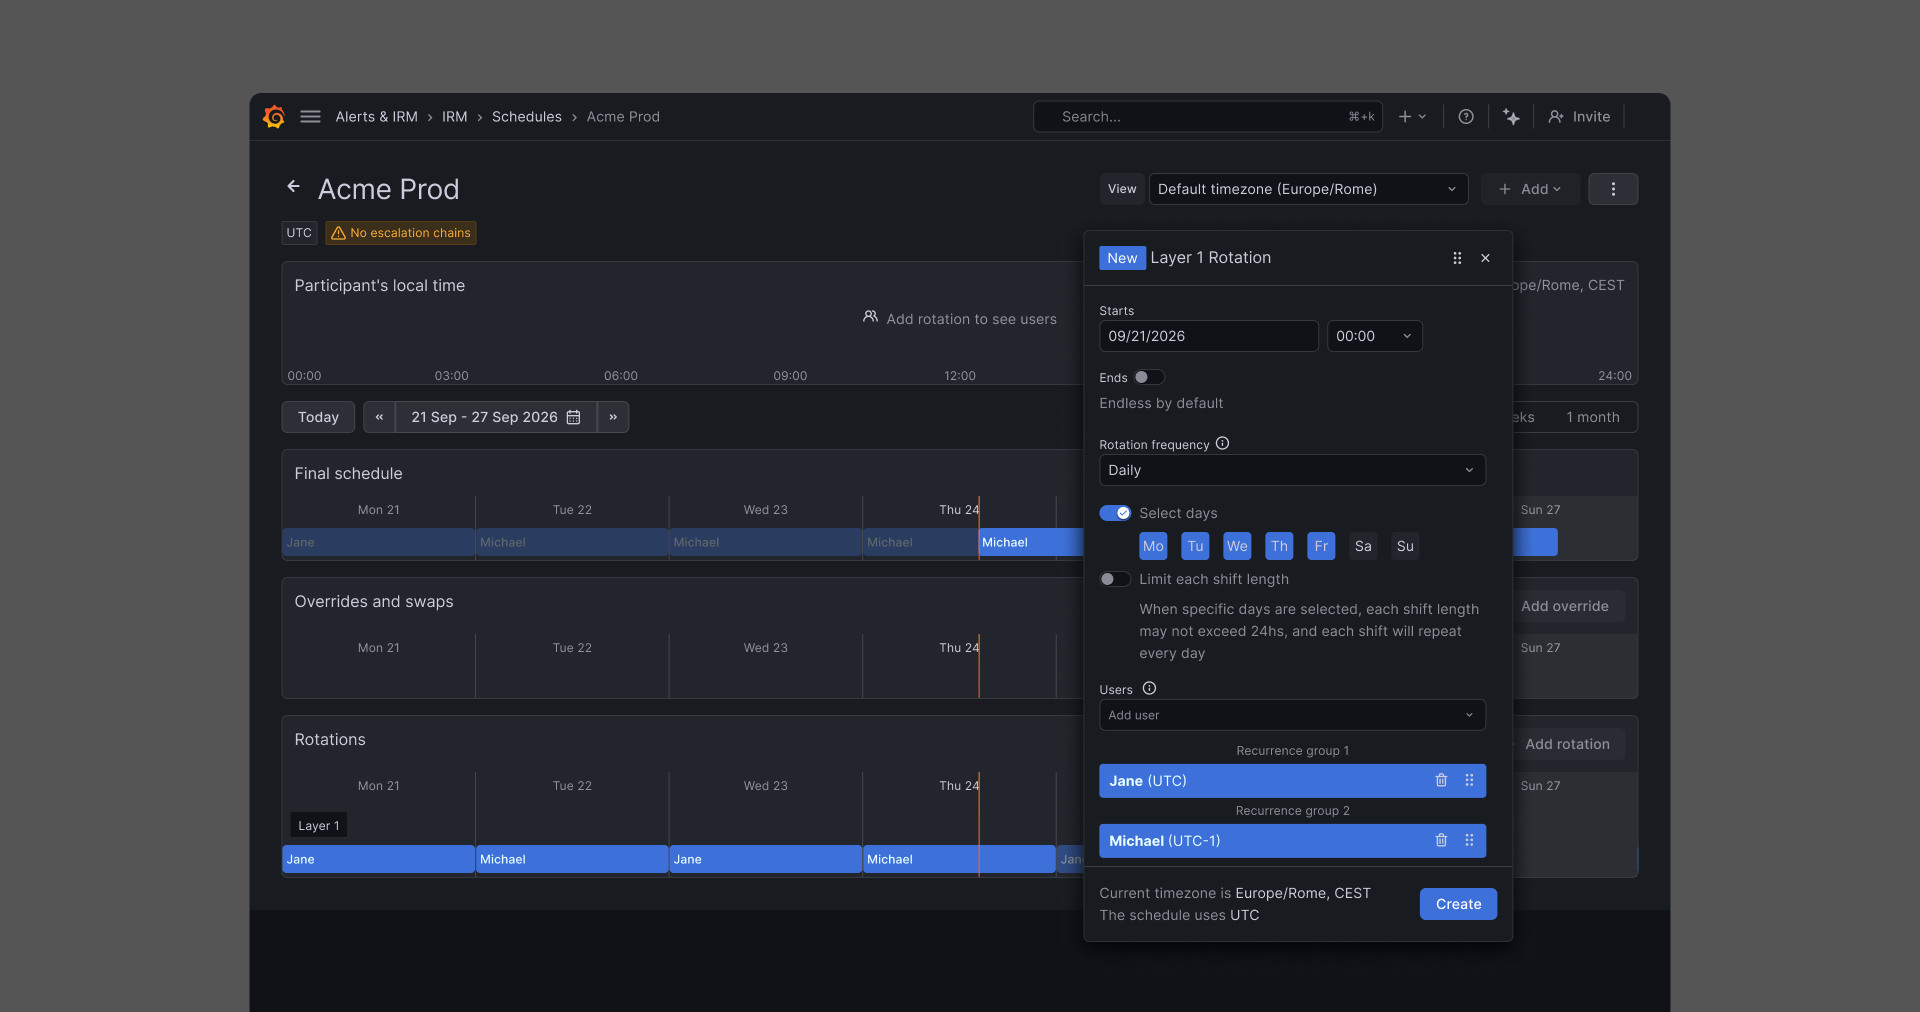Viewport: 1920px width, 1012px height.
Task: Navigate to Schedules breadcrumb
Action: 527,117
